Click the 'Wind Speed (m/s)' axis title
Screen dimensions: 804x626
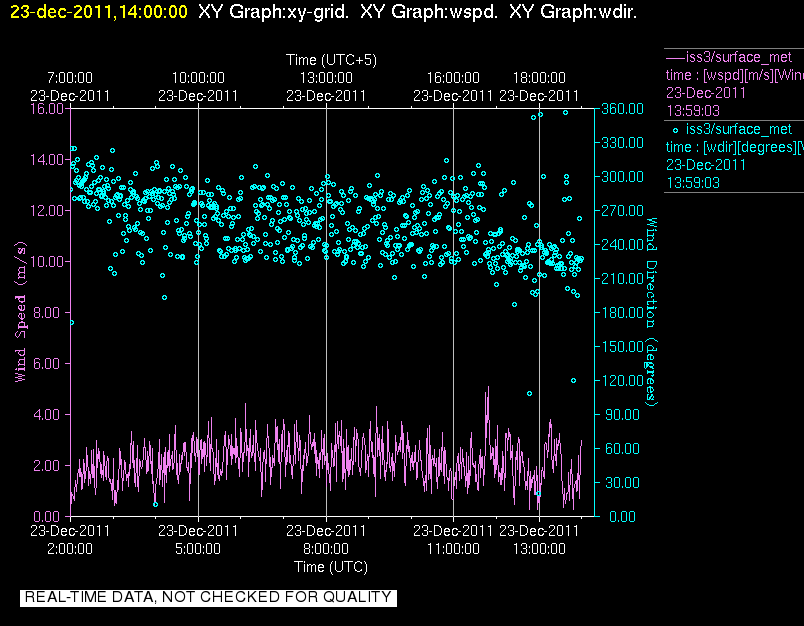coord(20,312)
